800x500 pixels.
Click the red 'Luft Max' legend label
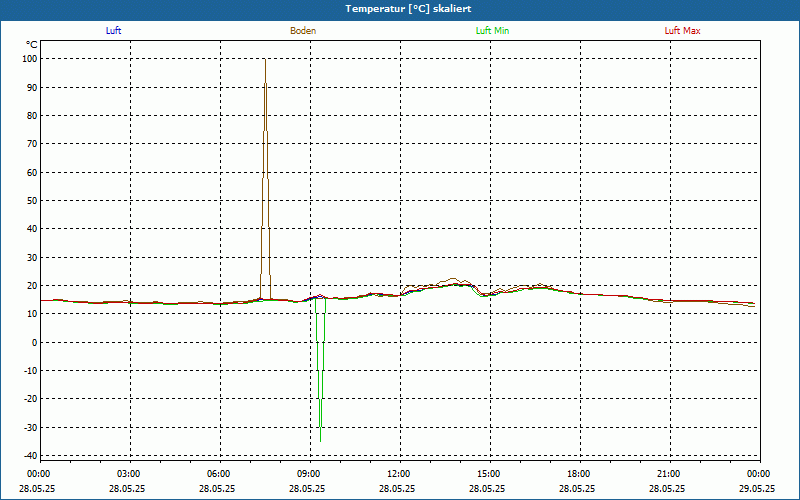[x=682, y=31]
